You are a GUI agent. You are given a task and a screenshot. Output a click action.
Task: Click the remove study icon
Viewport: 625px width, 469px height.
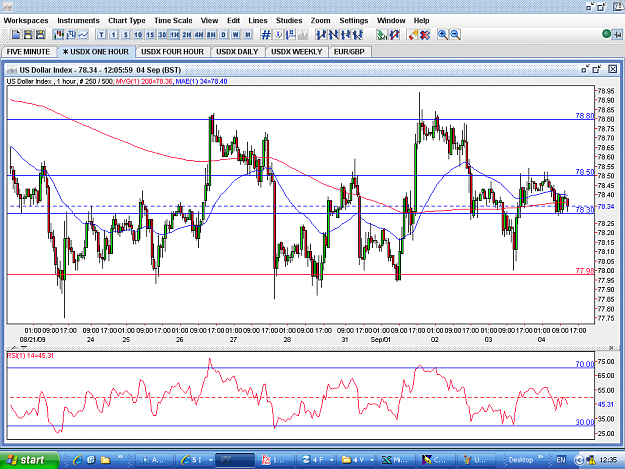(x=394, y=35)
